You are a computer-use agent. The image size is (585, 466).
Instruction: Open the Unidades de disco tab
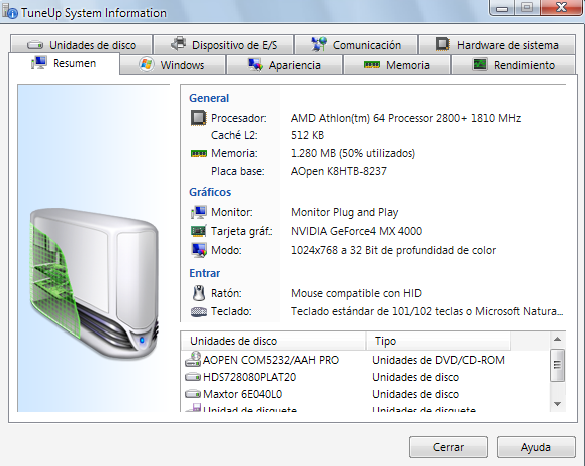point(81,45)
